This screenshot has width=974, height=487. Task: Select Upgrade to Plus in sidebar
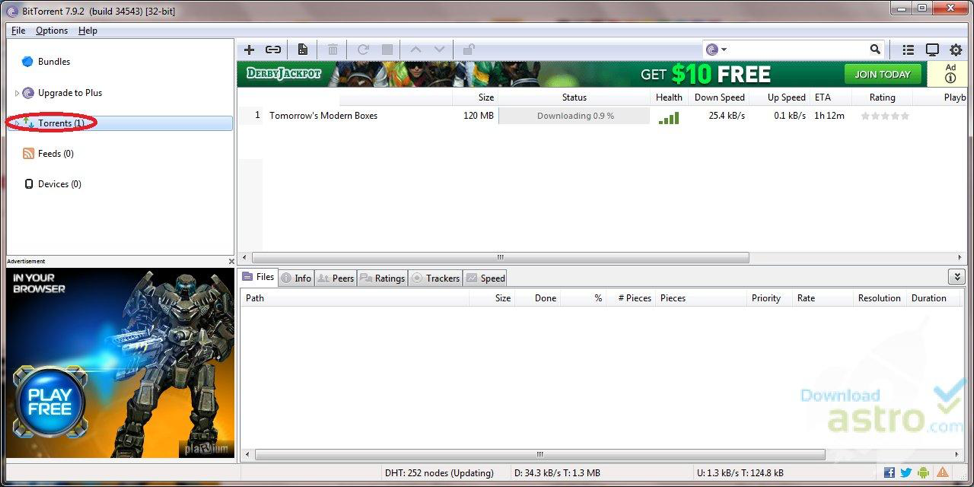(x=70, y=93)
